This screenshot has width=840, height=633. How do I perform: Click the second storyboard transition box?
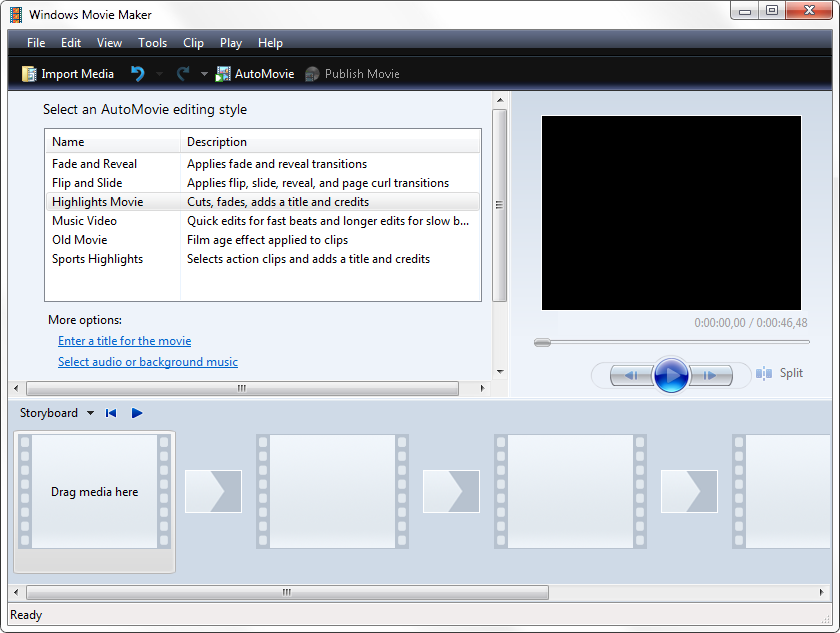pos(451,492)
